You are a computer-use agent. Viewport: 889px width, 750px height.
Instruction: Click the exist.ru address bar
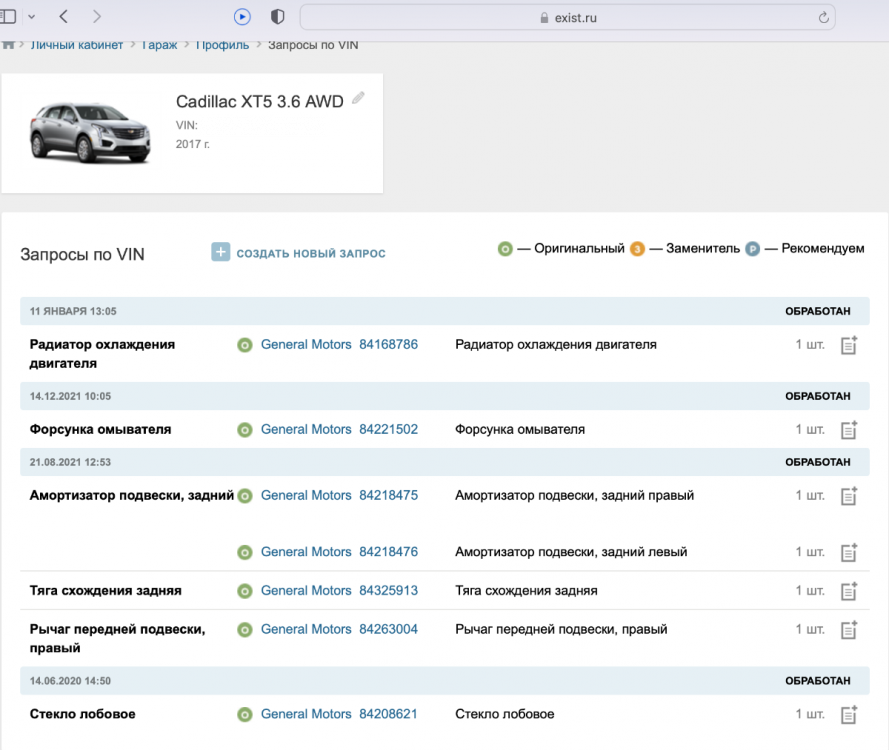tap(567, 17)
